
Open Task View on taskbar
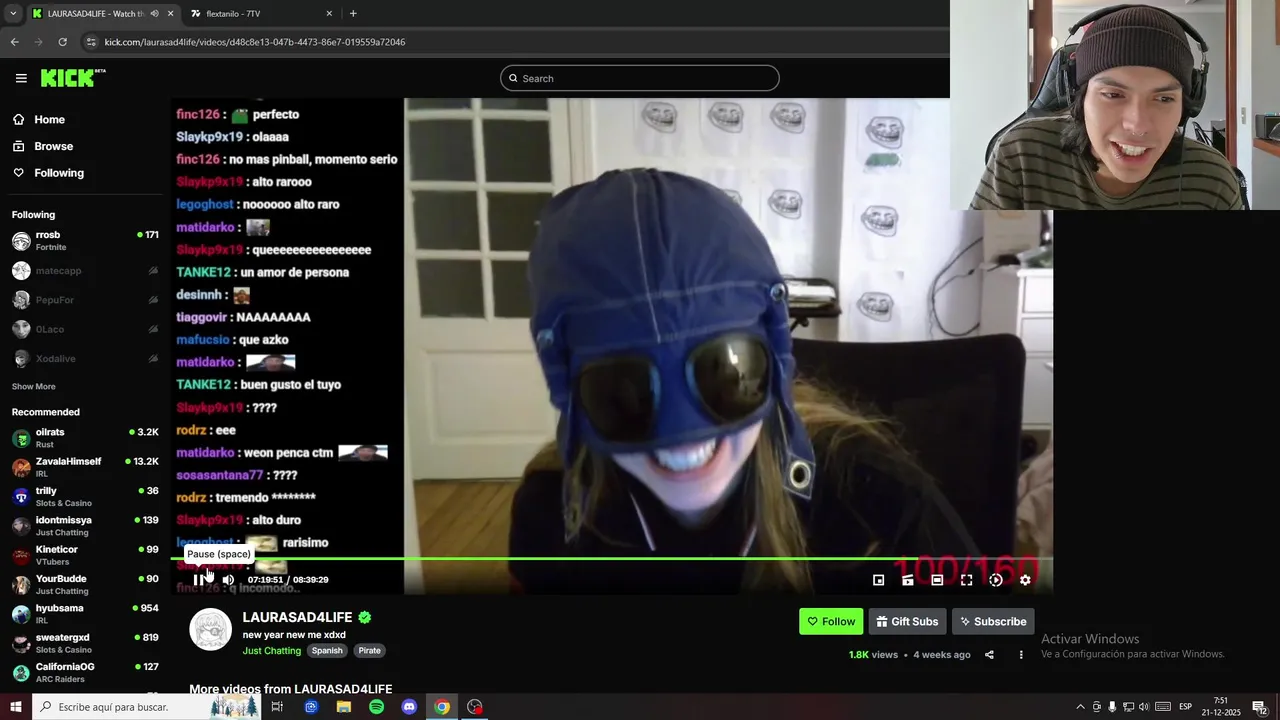(277, 707)
